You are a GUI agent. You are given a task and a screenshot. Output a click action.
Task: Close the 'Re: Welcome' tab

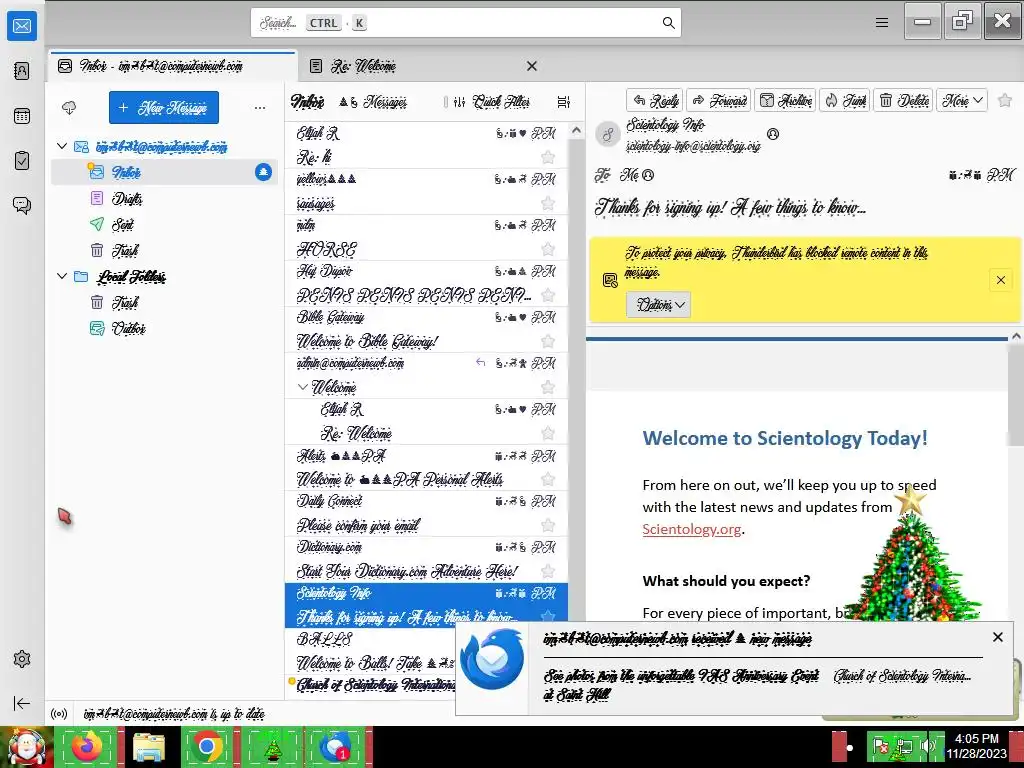532,66
